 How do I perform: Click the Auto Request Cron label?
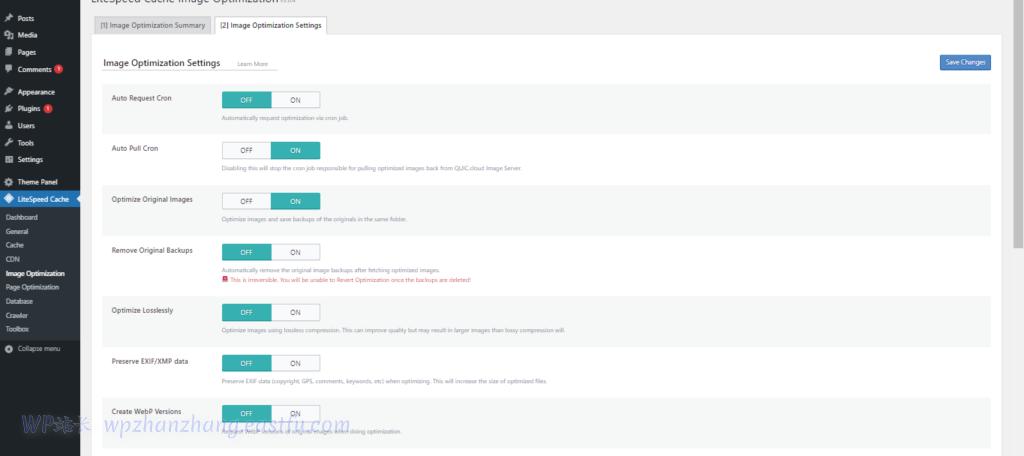pos(142,98)
